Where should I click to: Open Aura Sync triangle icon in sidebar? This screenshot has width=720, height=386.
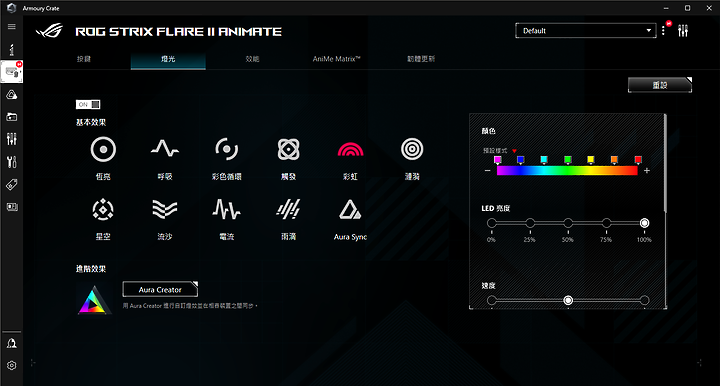(x=11, y=95)
